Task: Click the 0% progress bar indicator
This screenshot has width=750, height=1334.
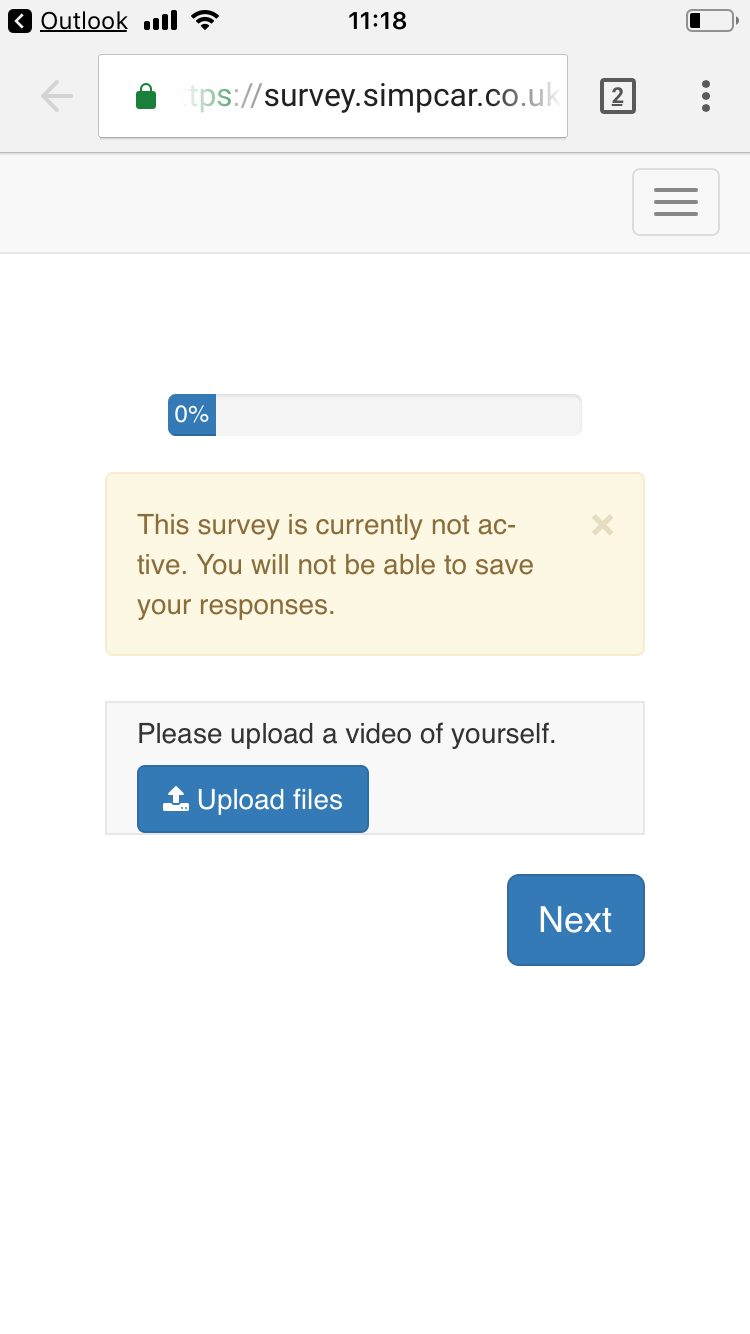Action: [x=192, y=415]
